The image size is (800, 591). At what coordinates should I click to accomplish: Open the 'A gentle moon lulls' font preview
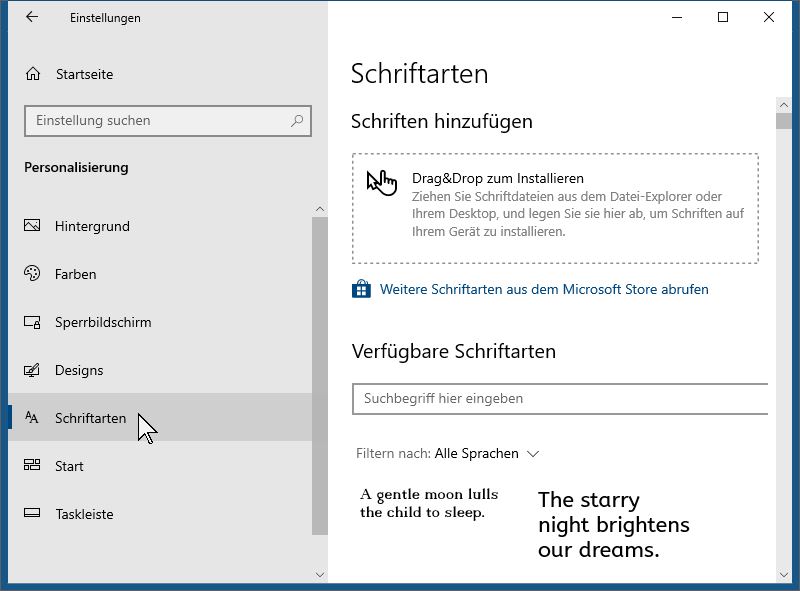click(x=429, y=503)
